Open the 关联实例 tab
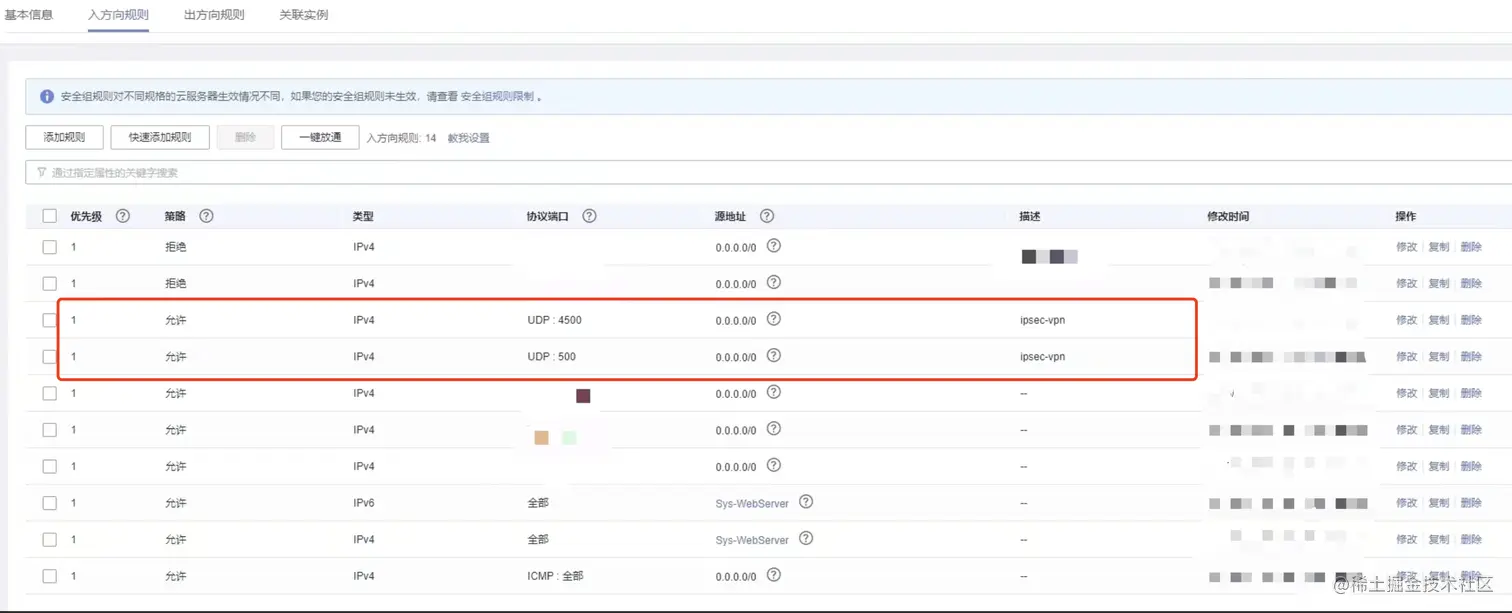 click(304, 15)
